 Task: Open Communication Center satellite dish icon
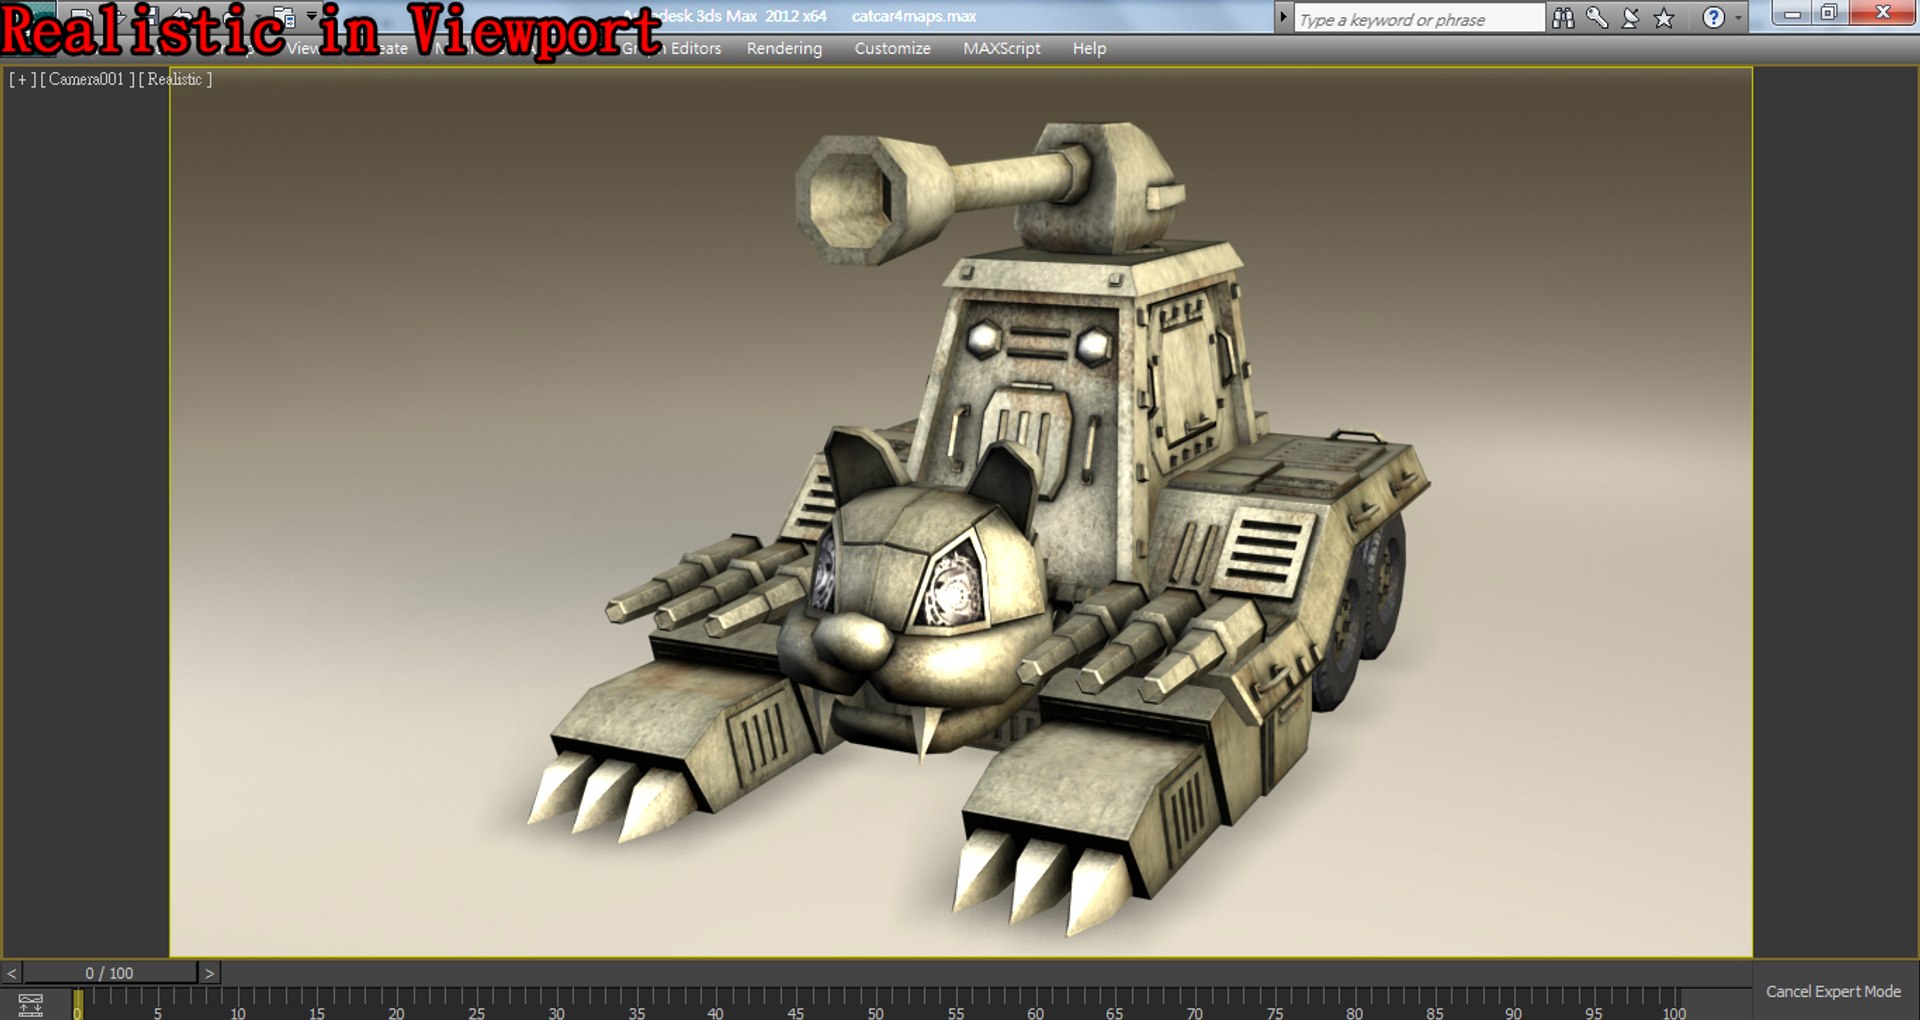(1631, 18)
